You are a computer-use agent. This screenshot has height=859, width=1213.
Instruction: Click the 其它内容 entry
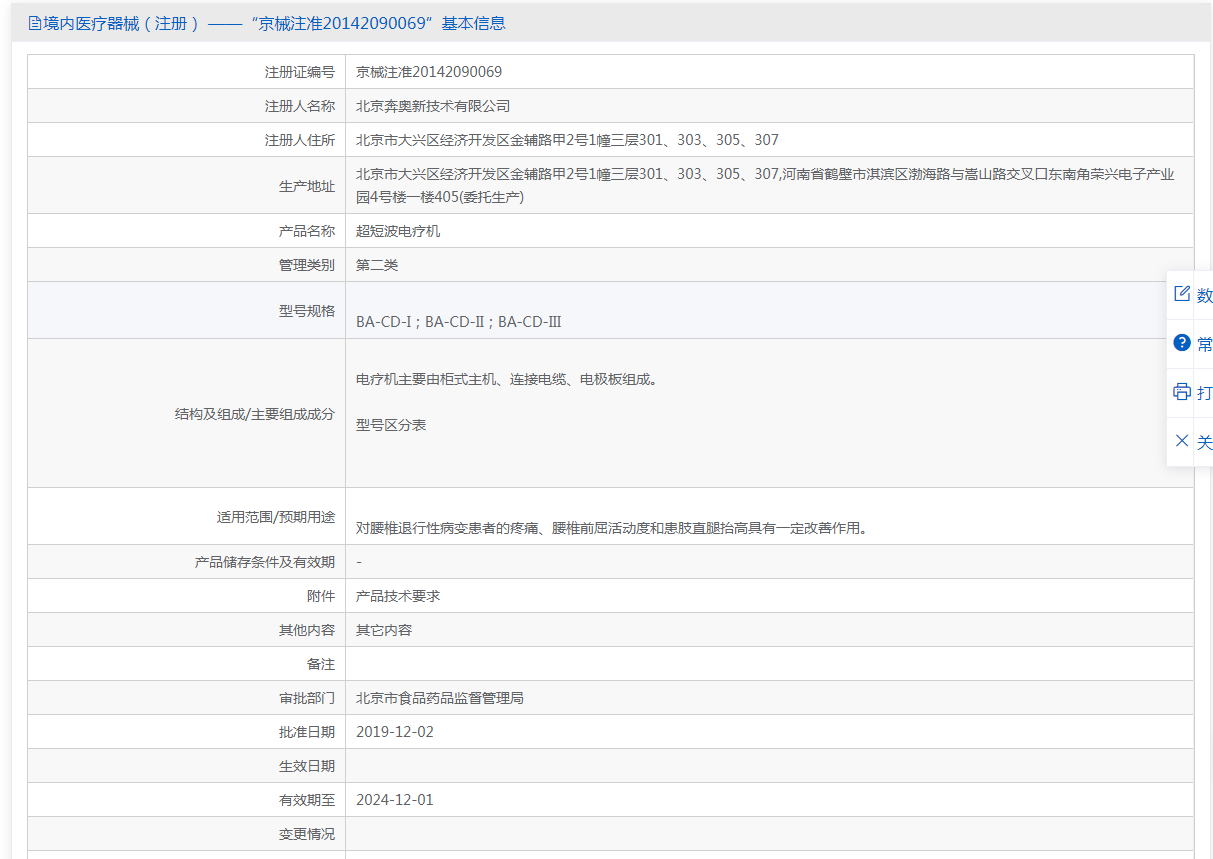coord(384,630)
